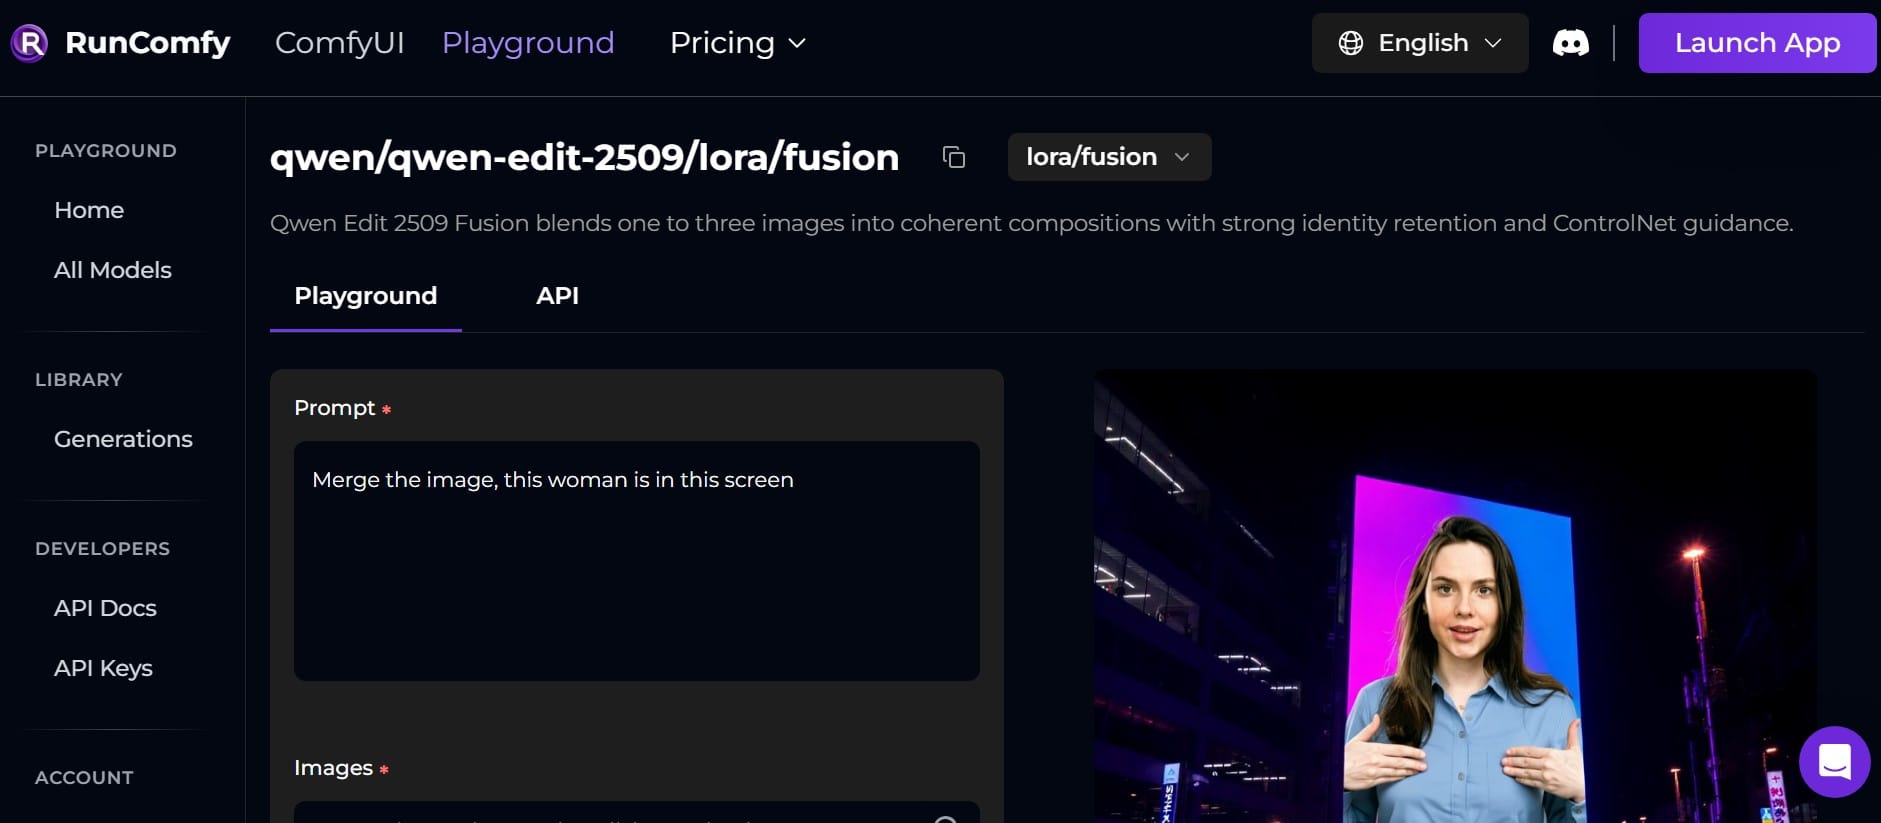Open Home in the sidebar
The height and width of the screenshot is (823, 1881).
(89, 210)
